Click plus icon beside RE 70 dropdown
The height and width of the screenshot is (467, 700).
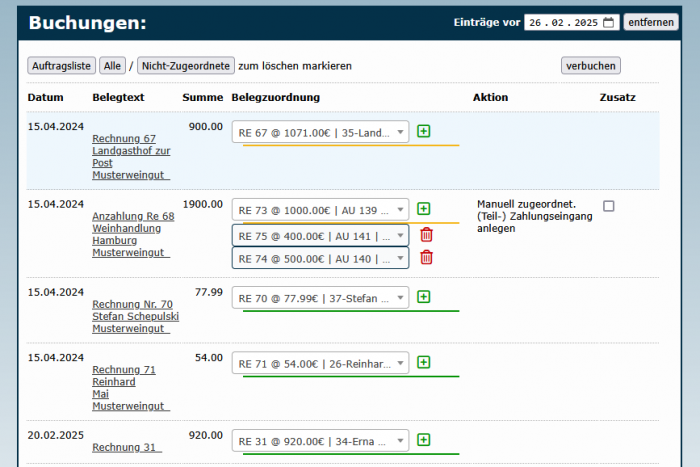[424, 297]
